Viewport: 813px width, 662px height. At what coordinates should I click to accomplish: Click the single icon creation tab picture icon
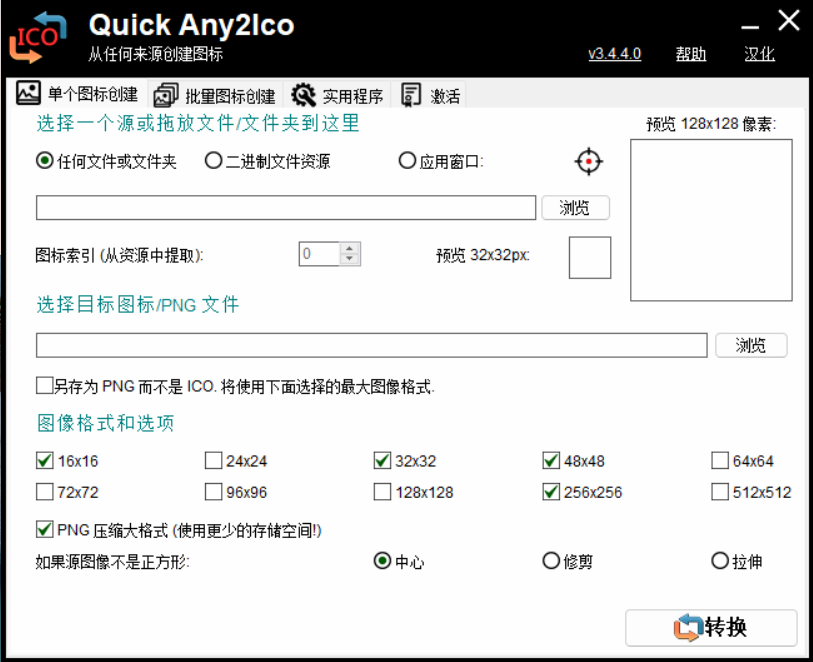click(28, 93)
